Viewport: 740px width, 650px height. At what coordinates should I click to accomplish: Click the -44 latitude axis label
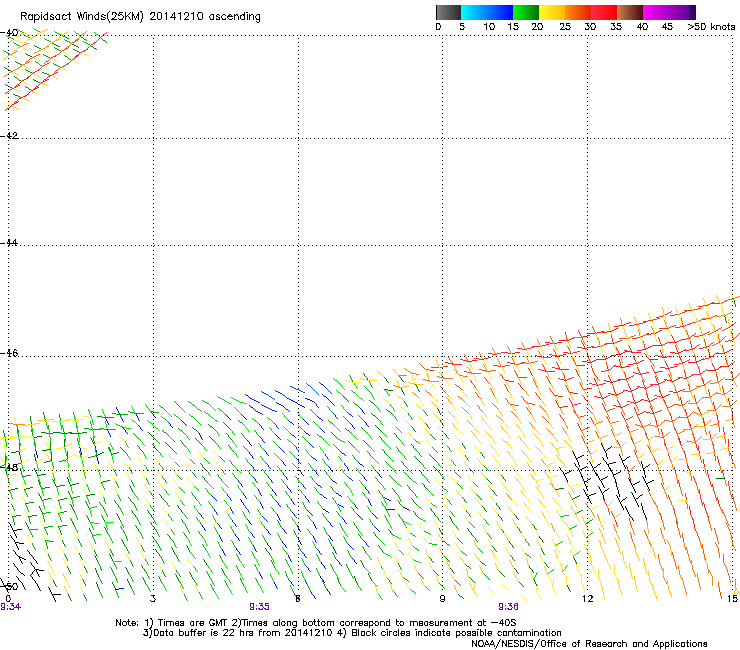pyautogui.click(x=9, y=243)
